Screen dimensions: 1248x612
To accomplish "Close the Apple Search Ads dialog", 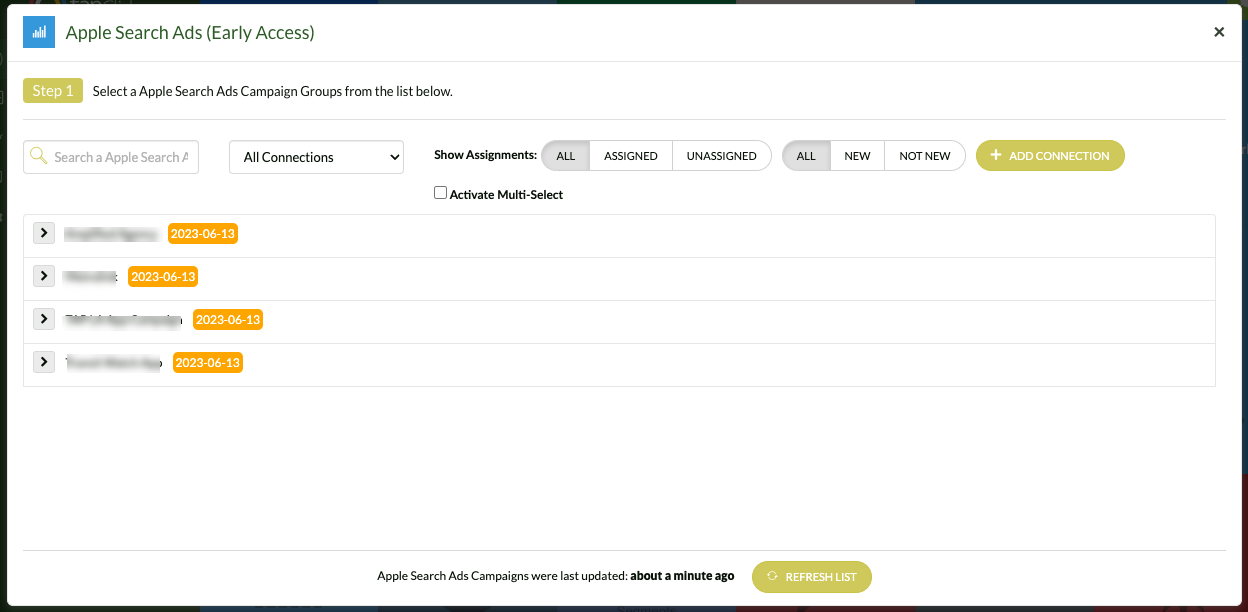I will pyautogui.click(x=1219, y=32).
